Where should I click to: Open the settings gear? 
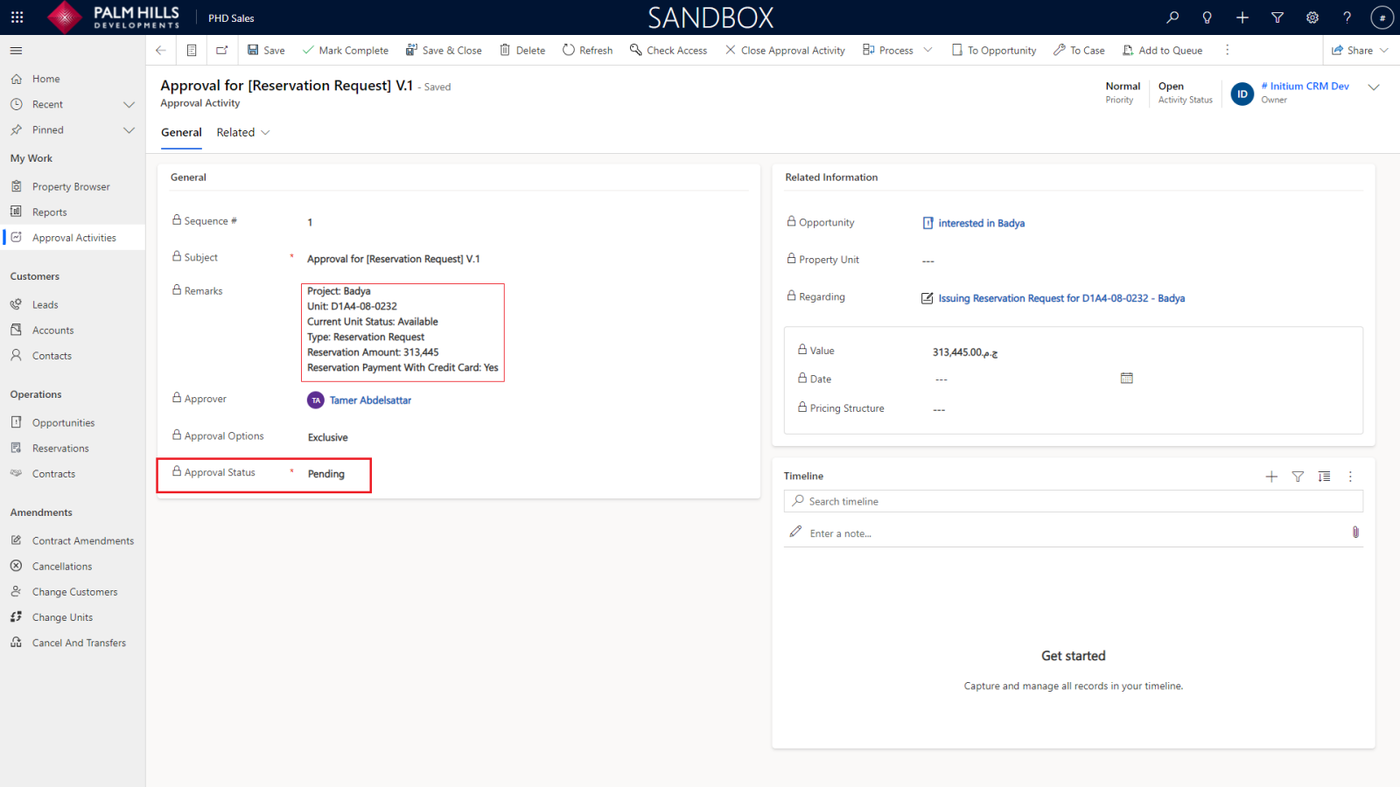(1312, 18)
